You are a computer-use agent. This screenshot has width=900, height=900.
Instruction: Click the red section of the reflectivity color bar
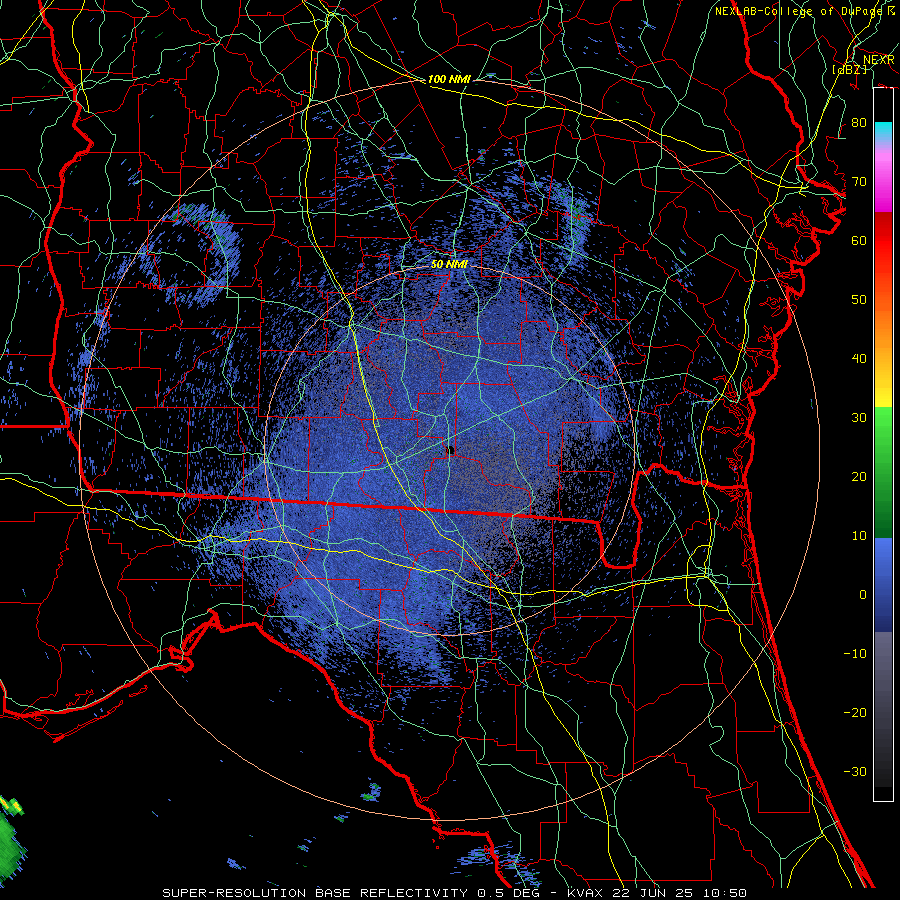pos(883,241)
